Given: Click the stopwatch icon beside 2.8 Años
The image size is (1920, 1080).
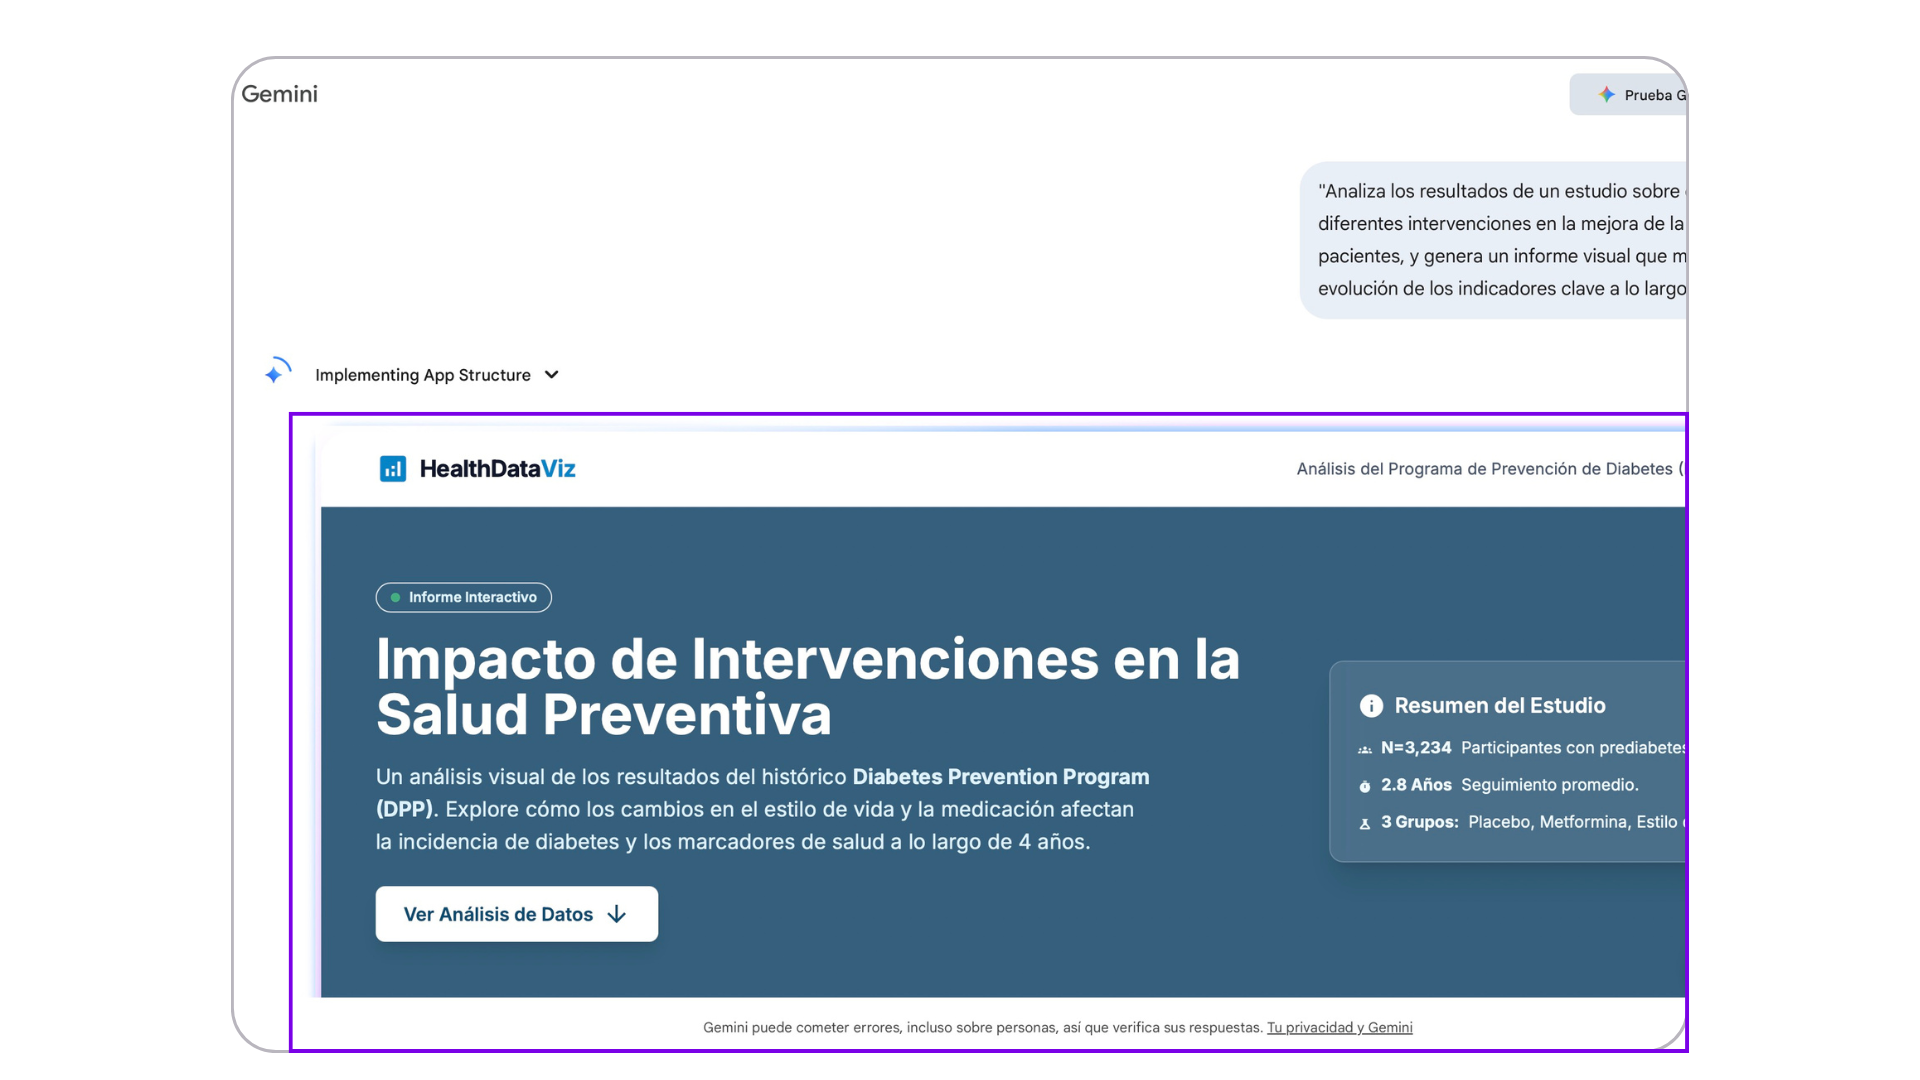Looking at the screenshot, I should click(1365, 786).
